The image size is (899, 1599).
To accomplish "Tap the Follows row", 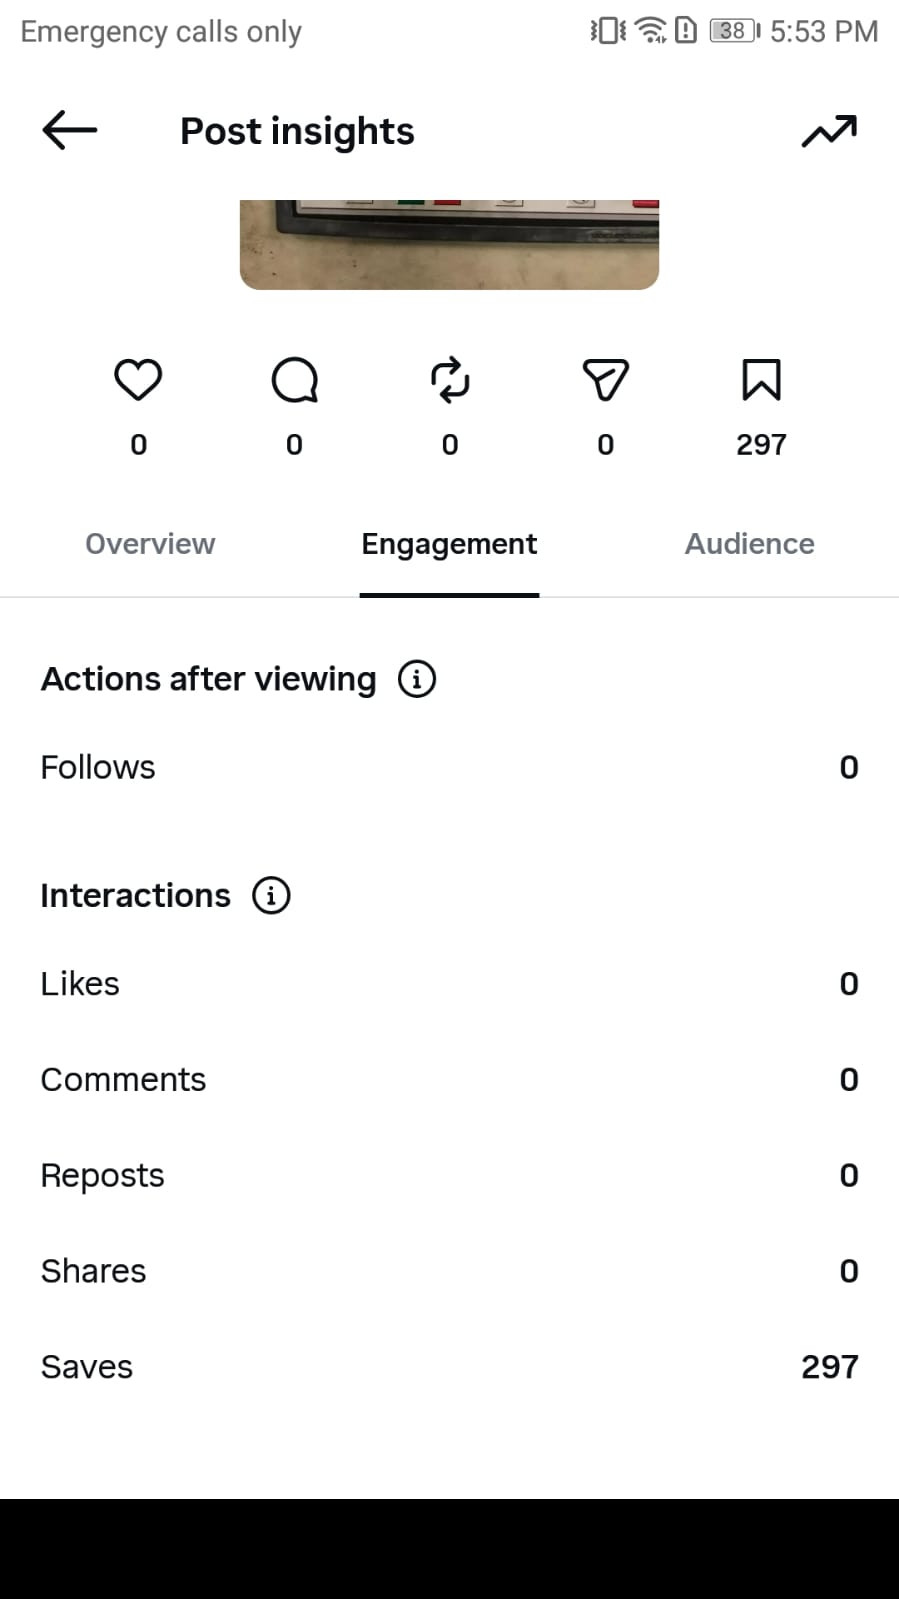I will point(449,767).
